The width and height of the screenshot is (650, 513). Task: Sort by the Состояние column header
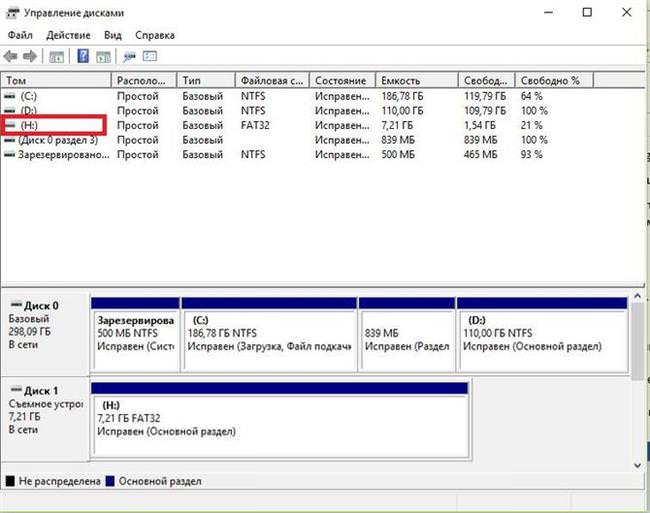pyautogui.click(x=342, y=80)
